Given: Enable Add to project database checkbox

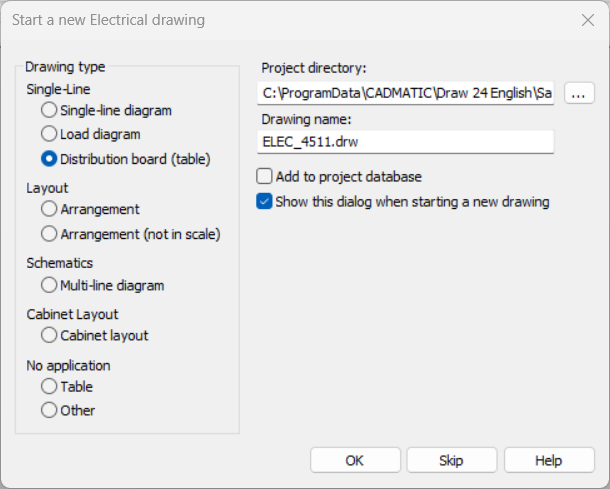Looking at the screenshot, I should [x=264, y=176].
